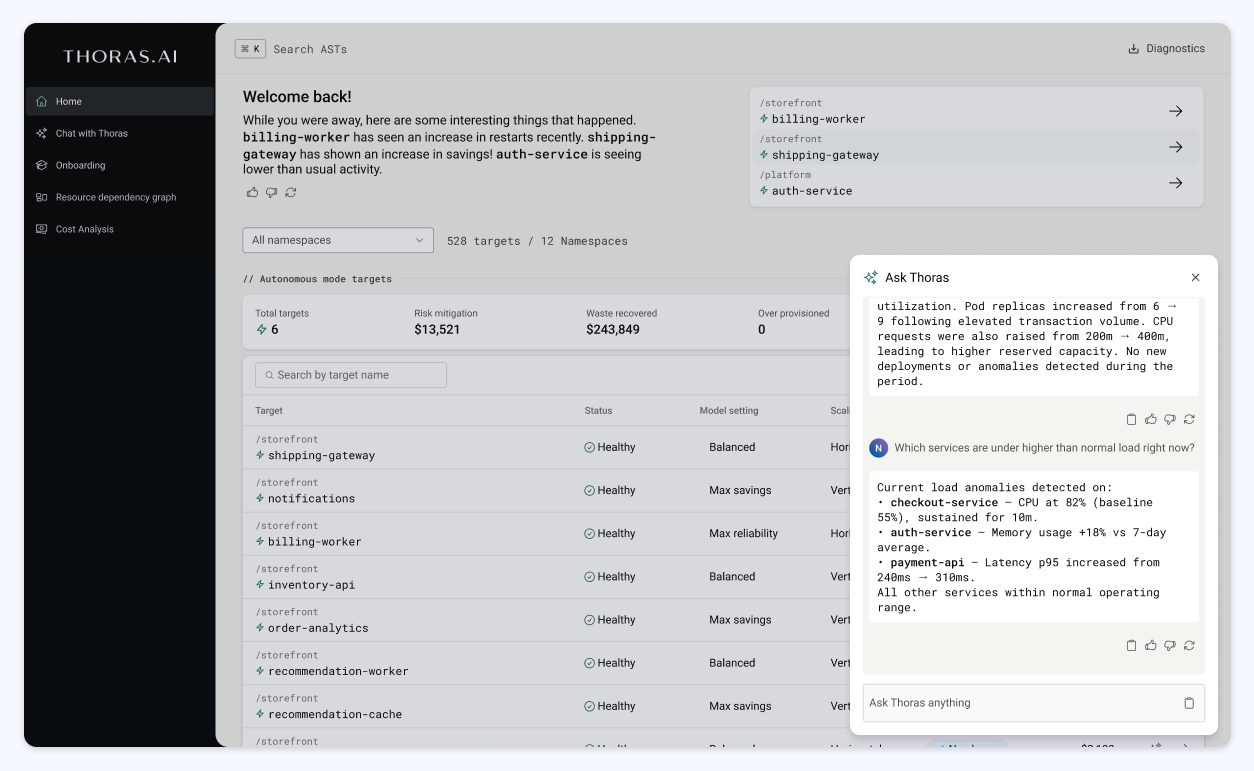The width and height of the screenshot is (1254, 771).
Task: Close the Ask Thoras panel
Action: (x=1195, y=278)
